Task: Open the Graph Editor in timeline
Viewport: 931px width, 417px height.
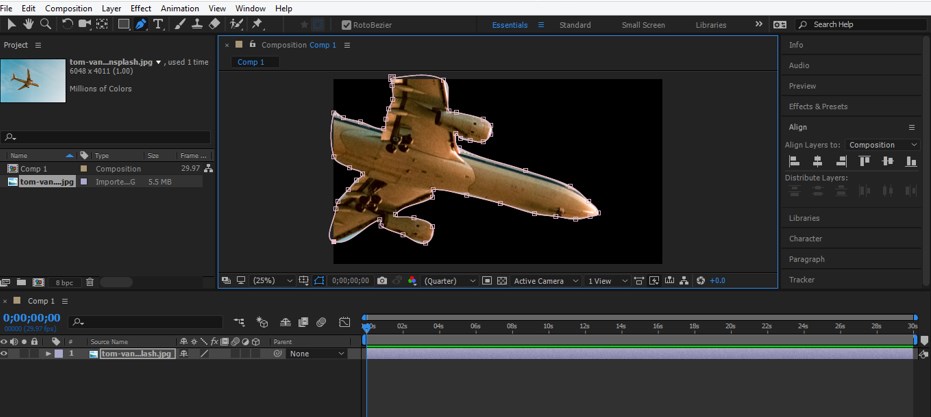Action: point(344,322)
